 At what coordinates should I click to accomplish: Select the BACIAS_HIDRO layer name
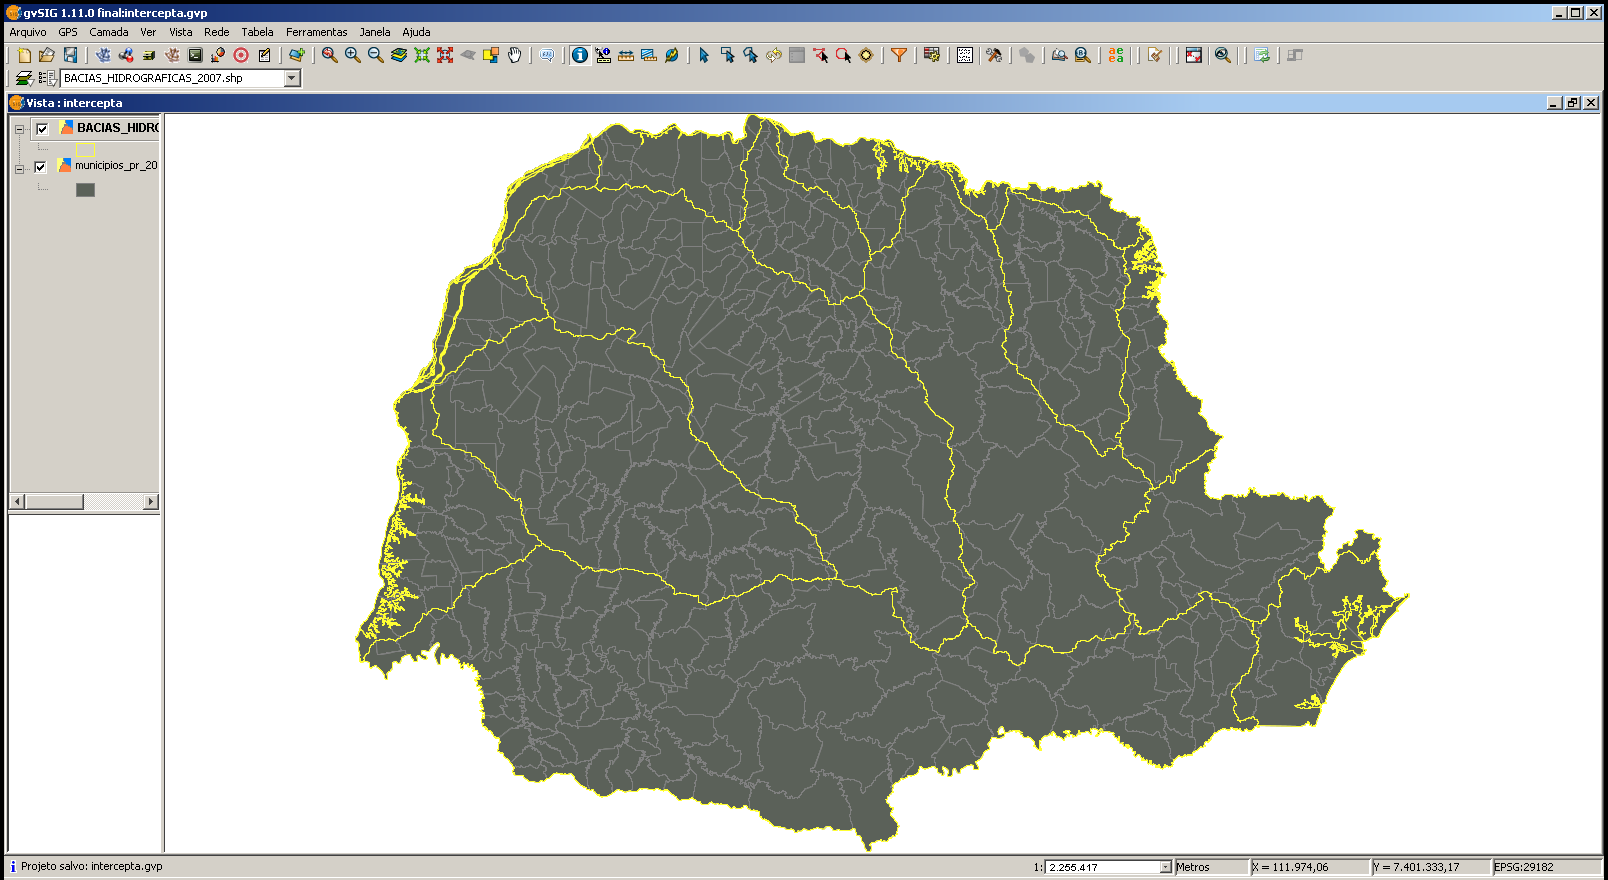(117, 128)
